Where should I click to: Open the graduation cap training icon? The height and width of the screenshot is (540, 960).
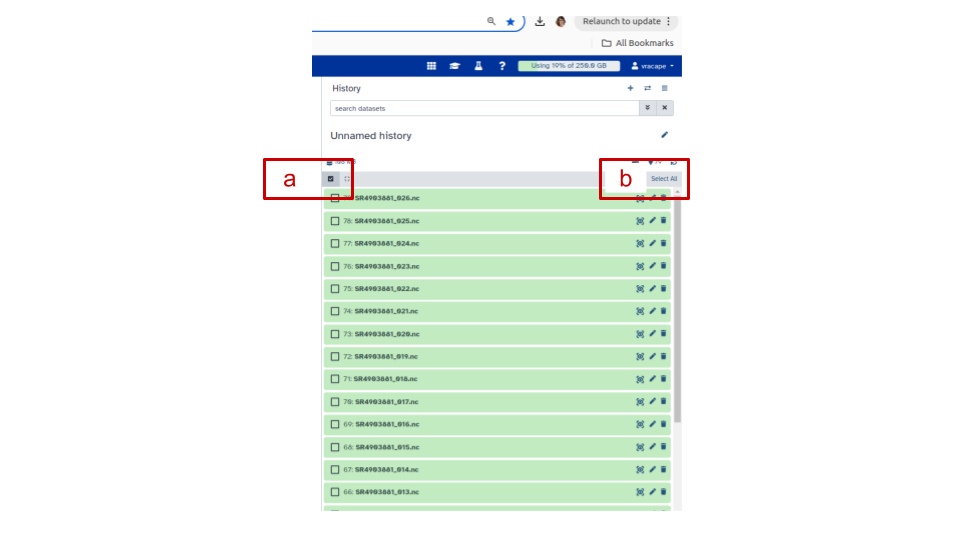tap(455, 66)
